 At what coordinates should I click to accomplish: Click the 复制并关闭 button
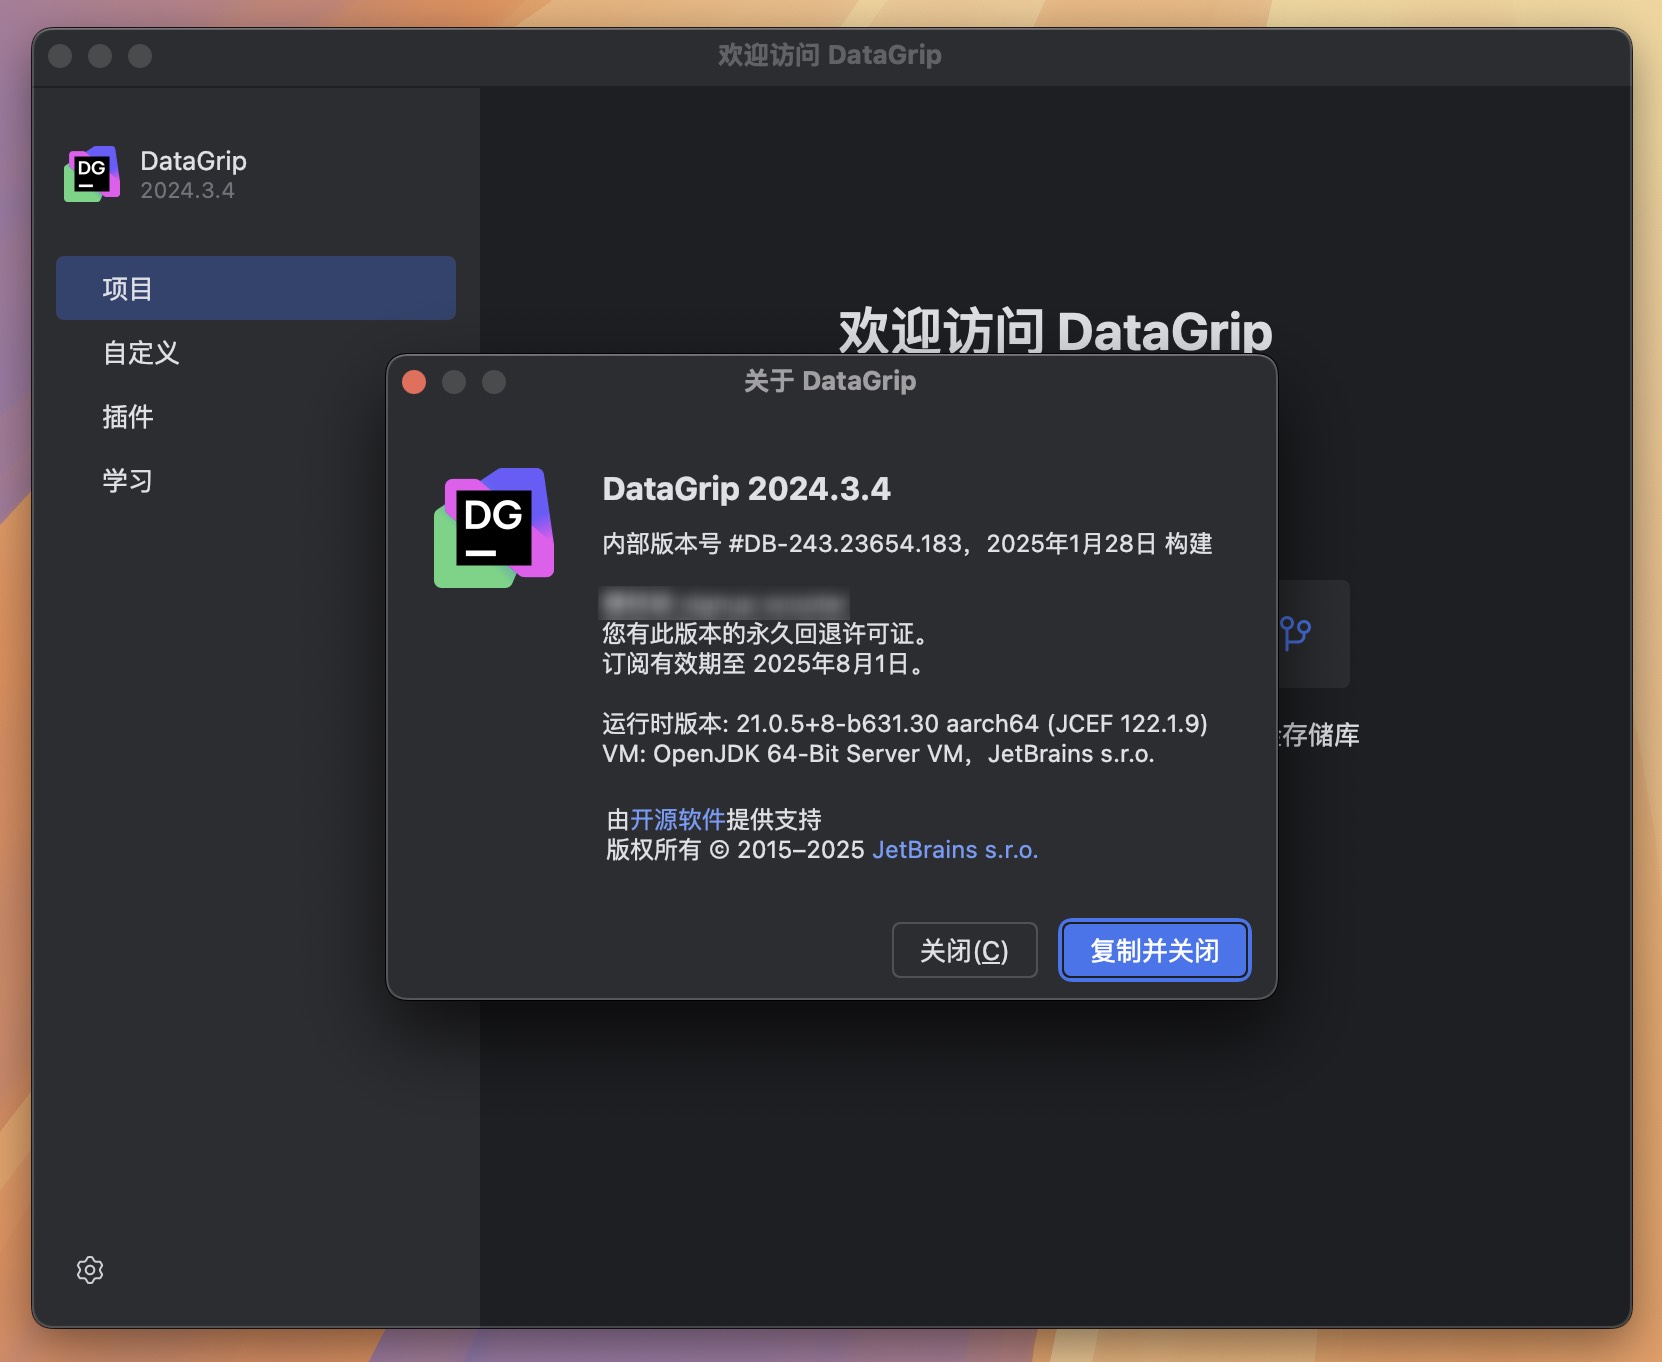click(x=1155, y=950)
